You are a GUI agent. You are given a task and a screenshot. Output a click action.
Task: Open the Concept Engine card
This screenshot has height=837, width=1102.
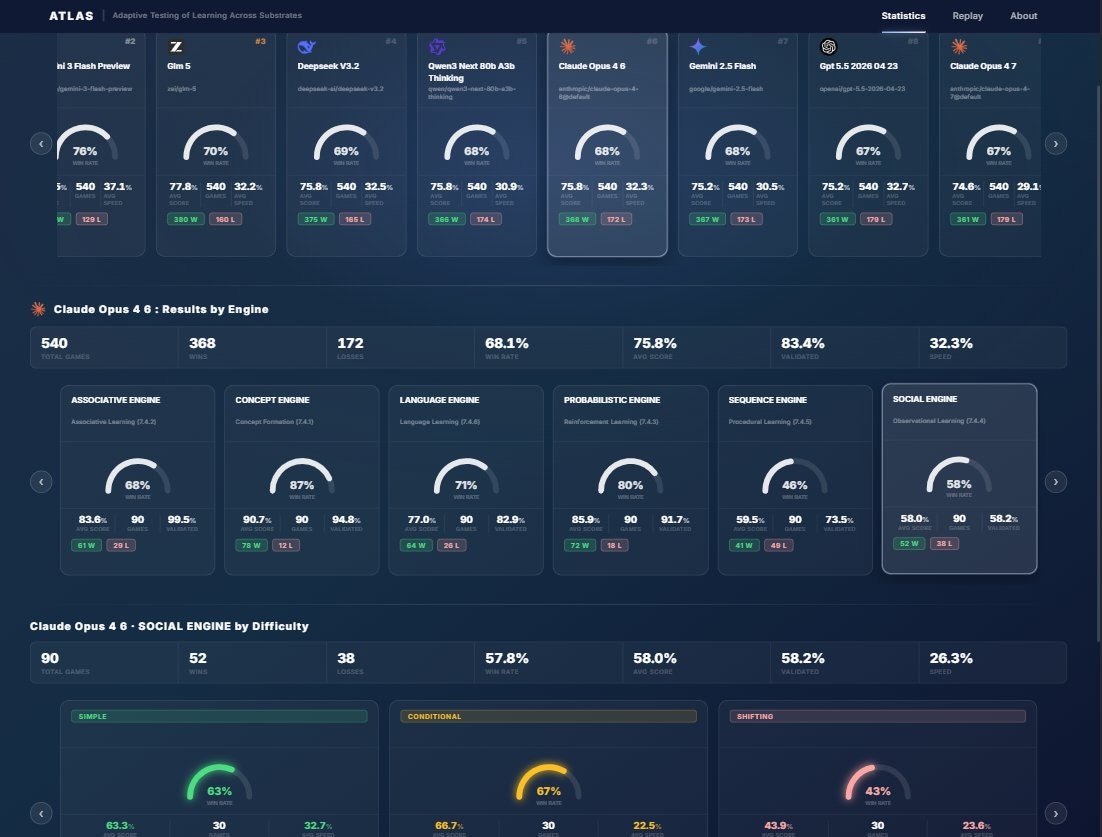point(302,480)
